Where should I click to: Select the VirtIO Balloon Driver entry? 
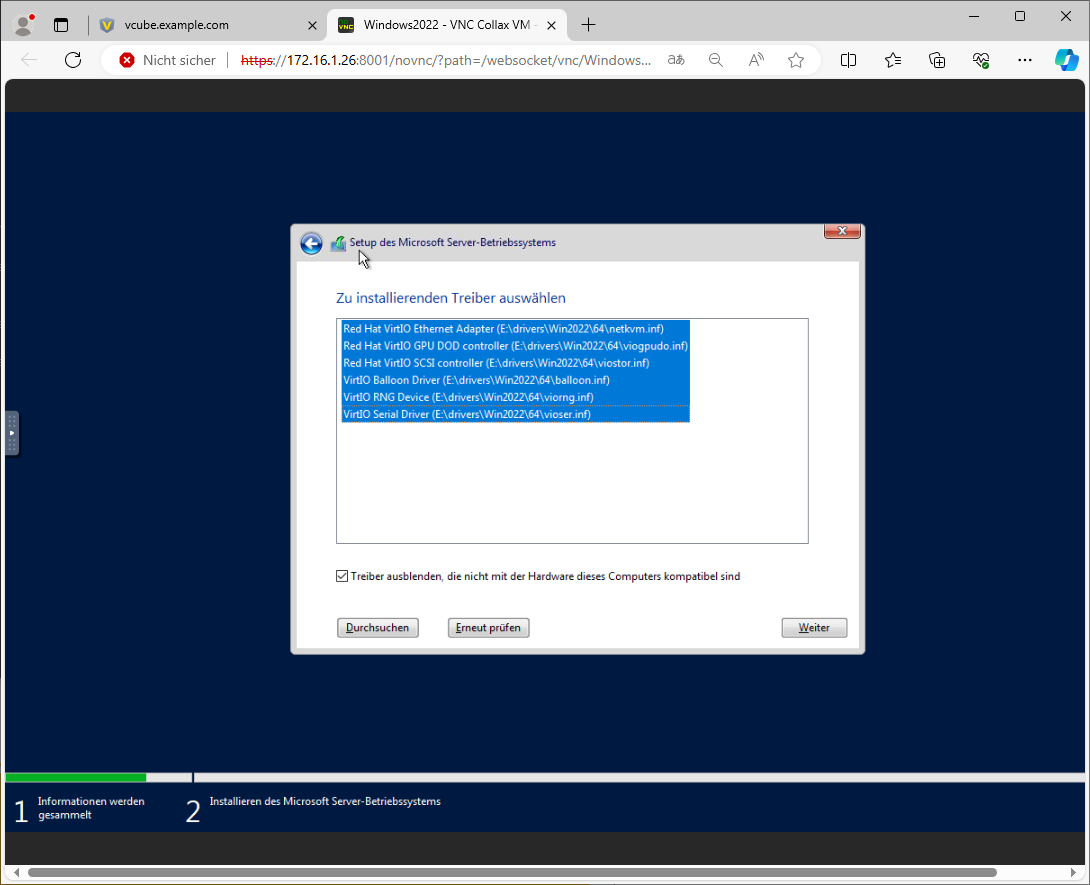point(515,380)
